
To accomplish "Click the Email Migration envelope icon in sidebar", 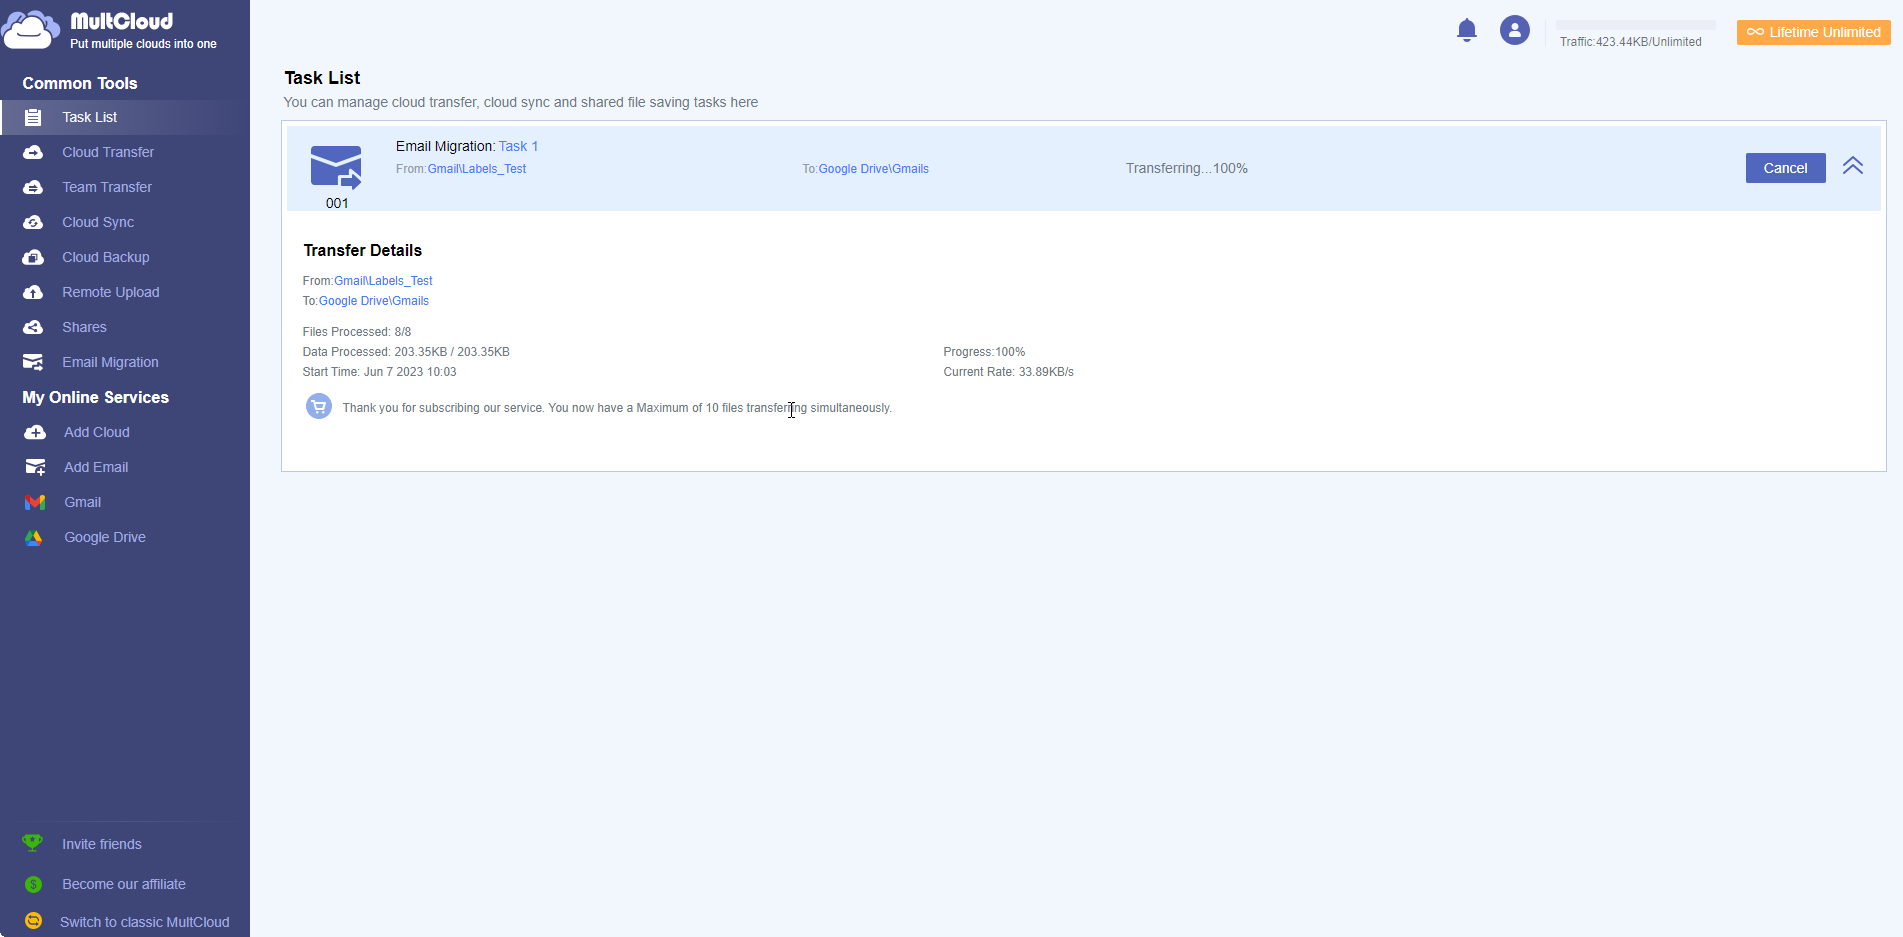I will tap(33, 362).
